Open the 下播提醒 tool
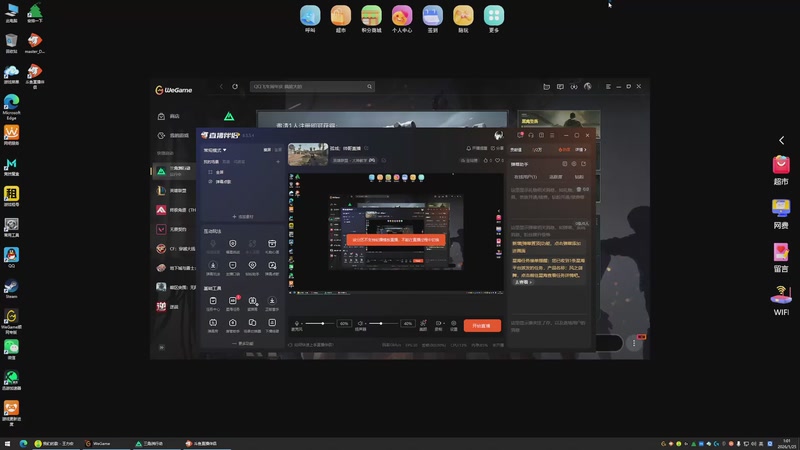Image resolution: width=800 pixels, height=450 pixels. pyautogui.click(x=272, y=326)
